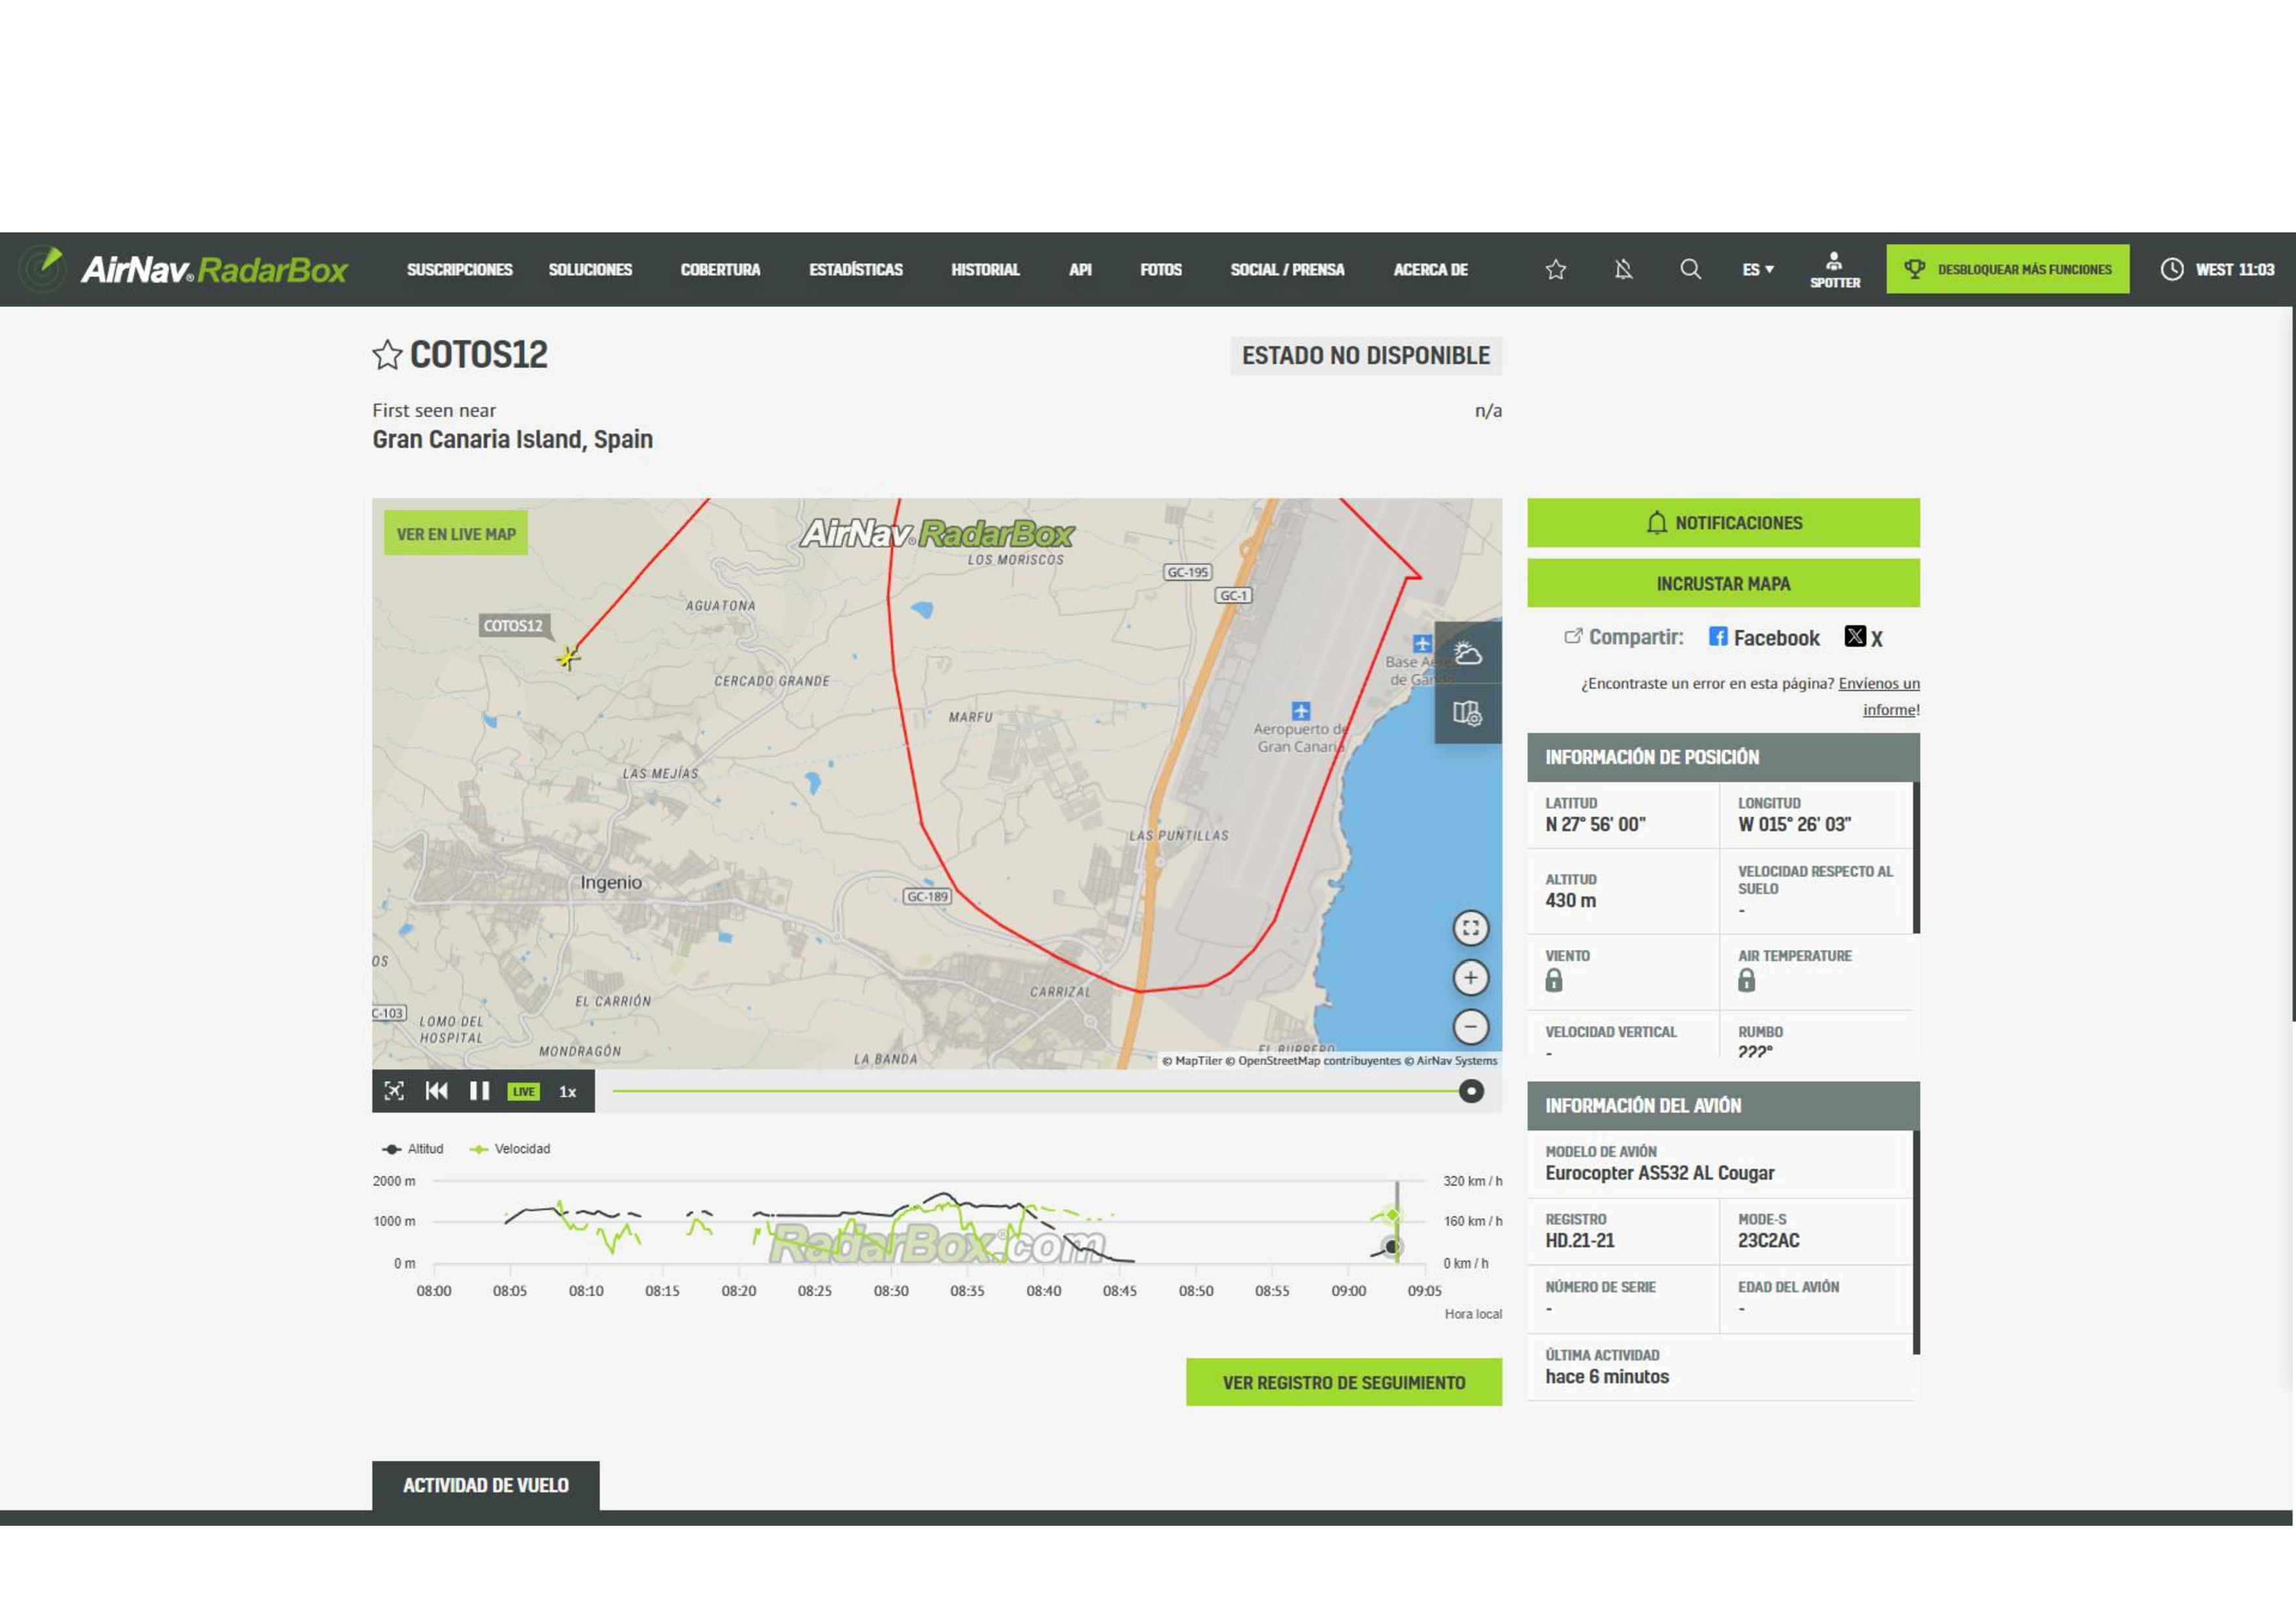Click Desbloquear más funciones button
Image resolution: width=2296 pixels, height=1624 pixels.
pos(2007,269)
